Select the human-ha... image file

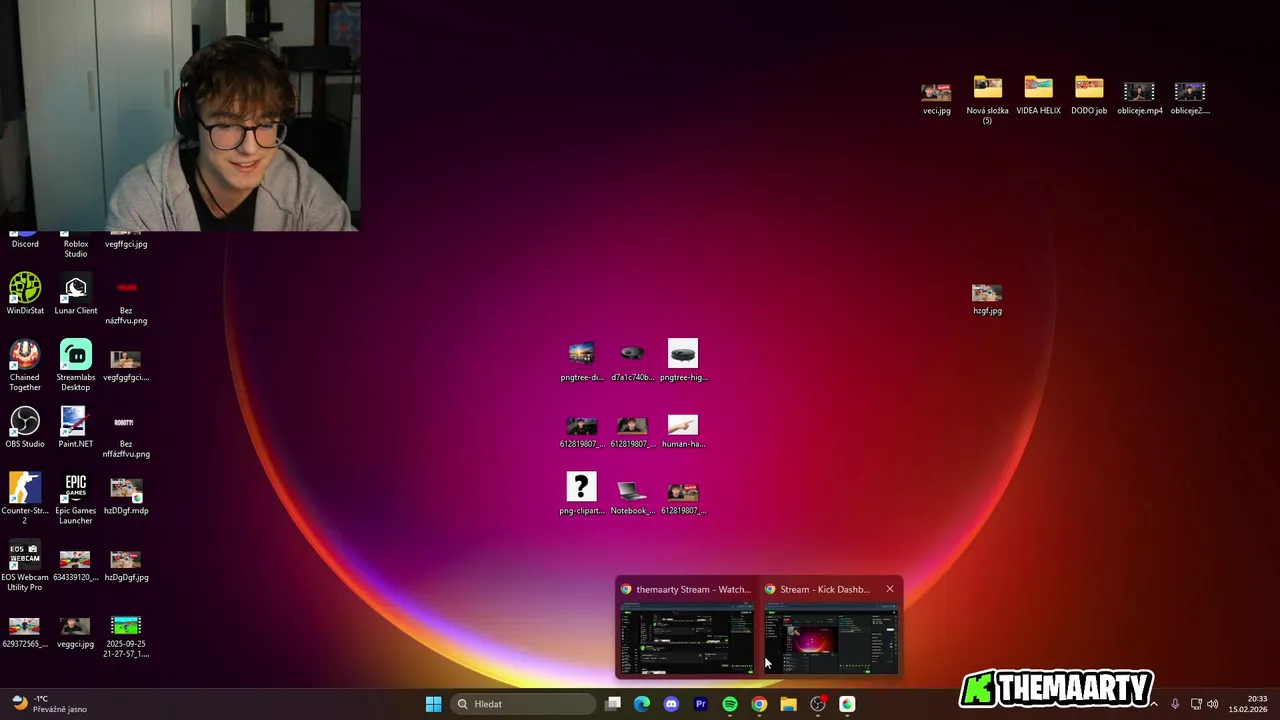click(683, 431)
